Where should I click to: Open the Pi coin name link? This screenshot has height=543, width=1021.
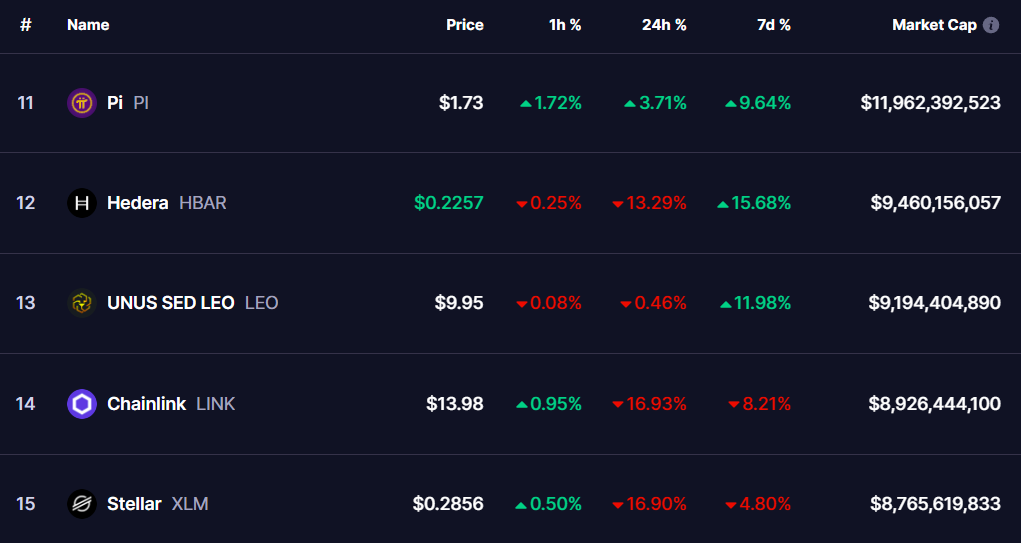pyautogui.click(x=115, y=102)
